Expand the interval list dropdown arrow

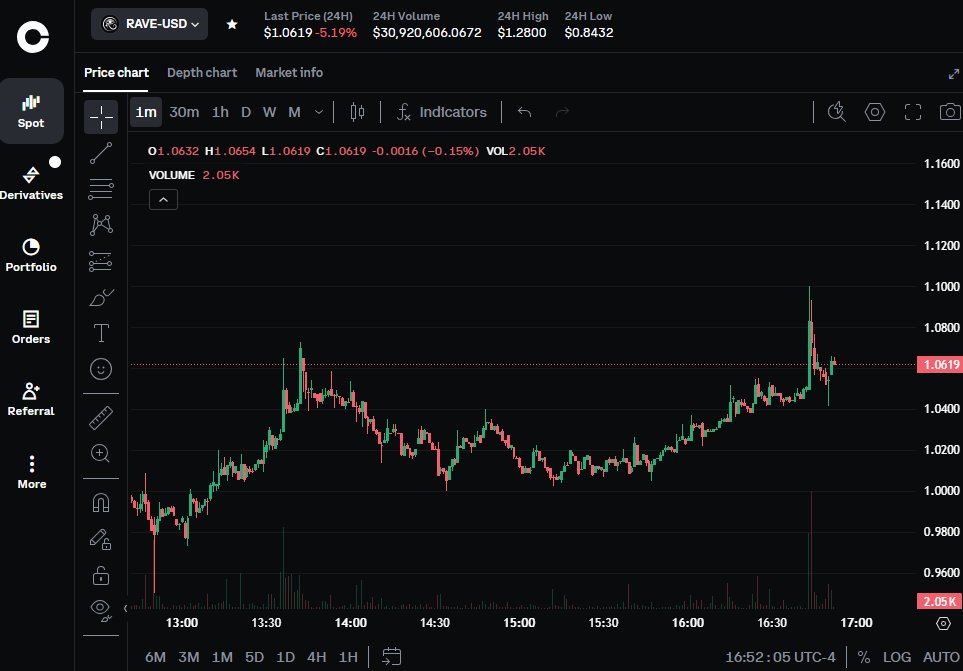[x=319, y=112]
